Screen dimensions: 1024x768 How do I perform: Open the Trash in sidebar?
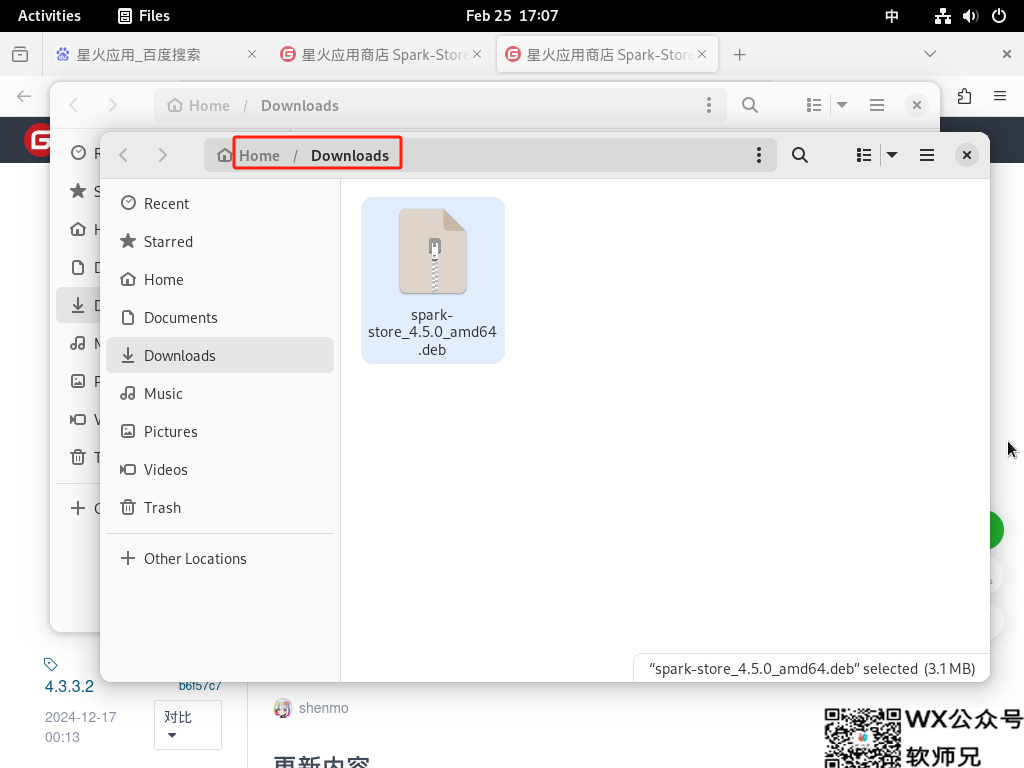pyautogui.click(x=162, y=508)
